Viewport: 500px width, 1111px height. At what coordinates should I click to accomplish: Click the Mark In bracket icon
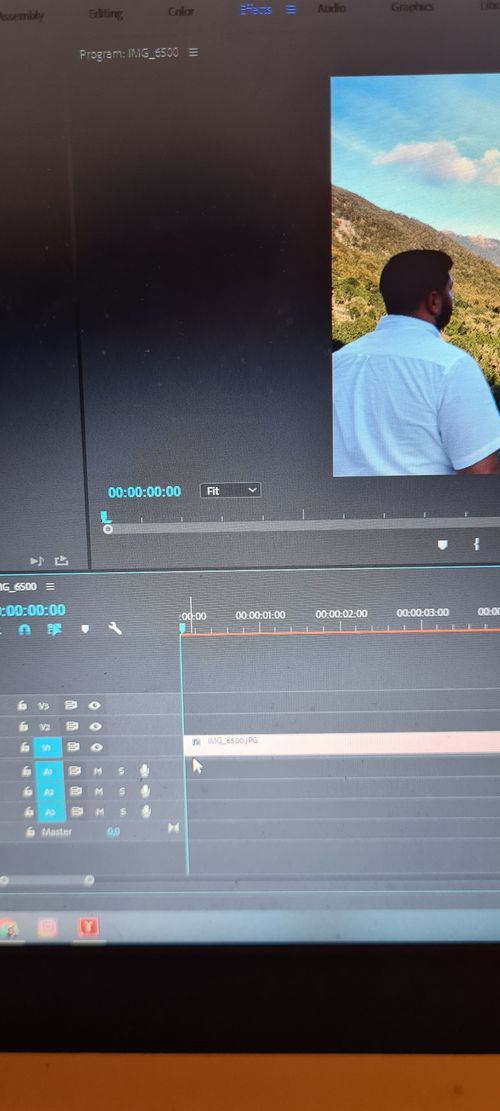click(477, 544)
